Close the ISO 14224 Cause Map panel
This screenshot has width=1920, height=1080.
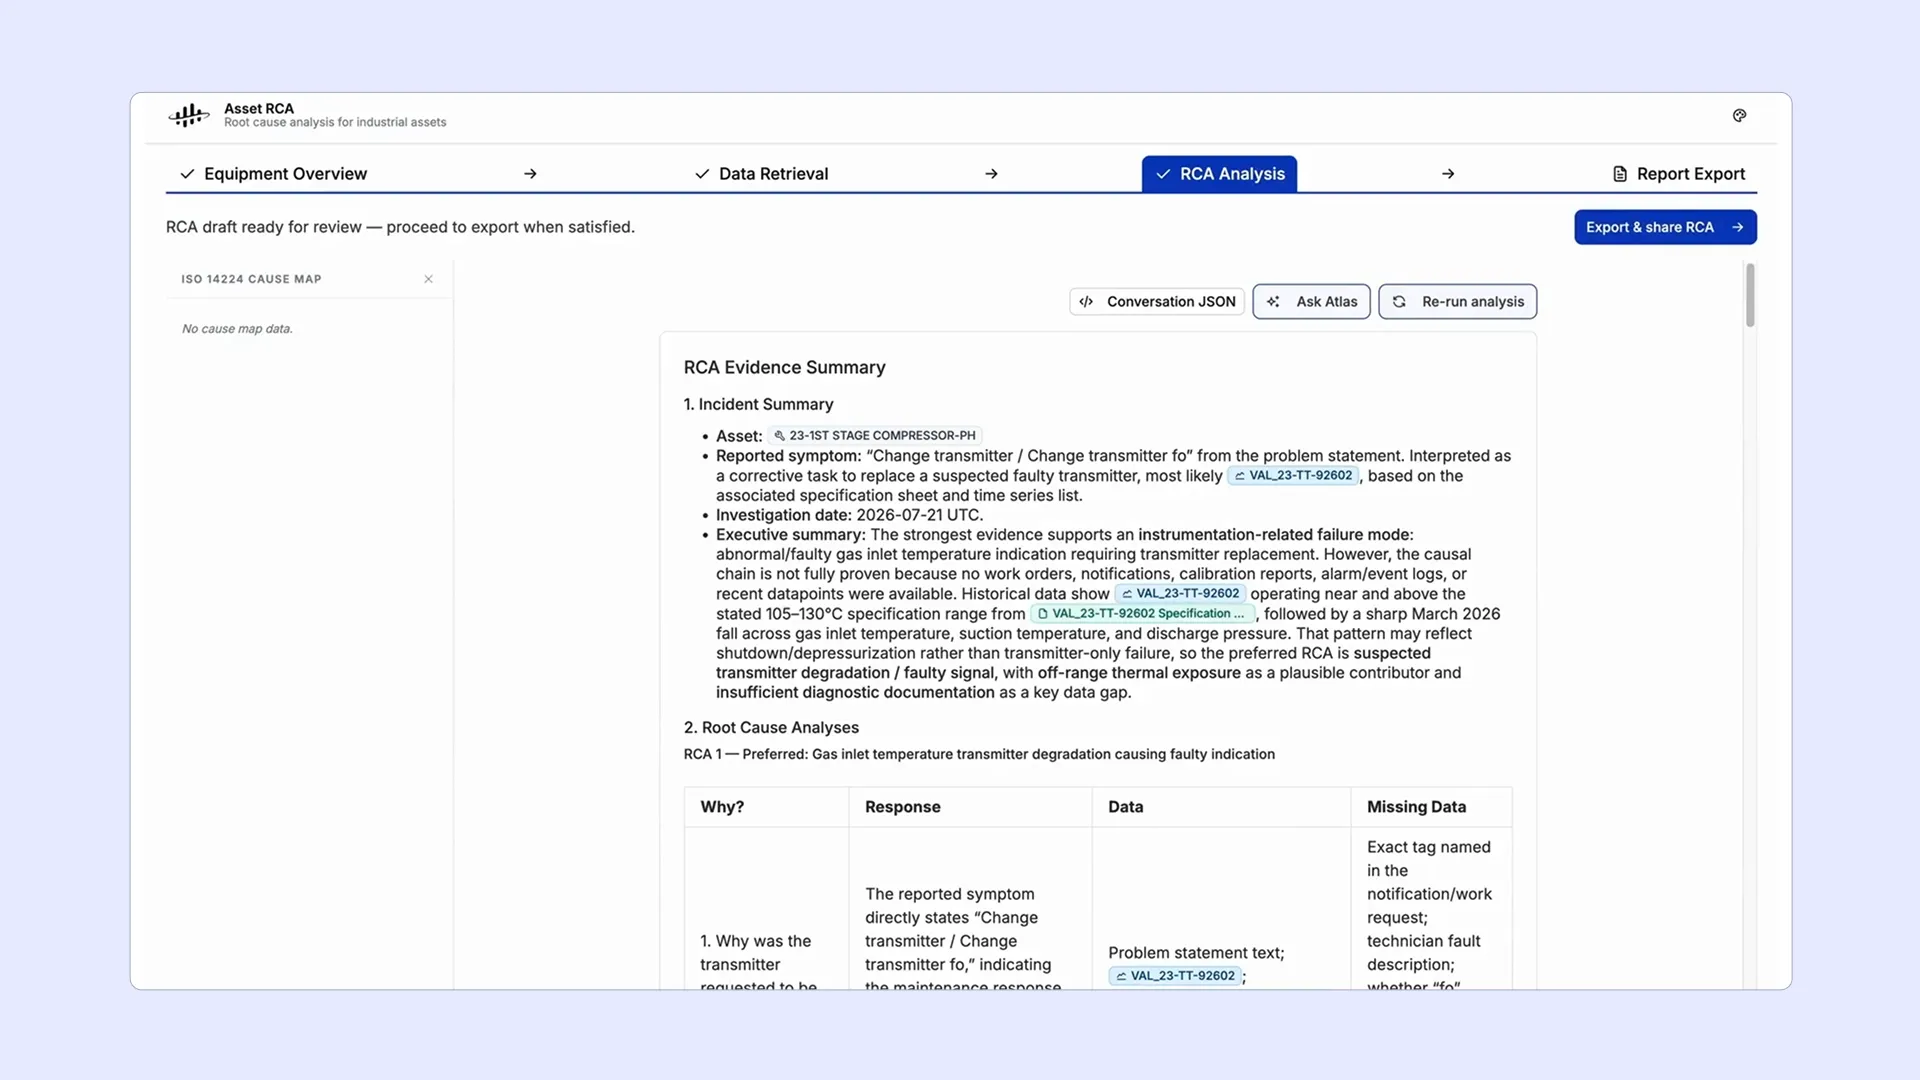(x=428, y=279)
